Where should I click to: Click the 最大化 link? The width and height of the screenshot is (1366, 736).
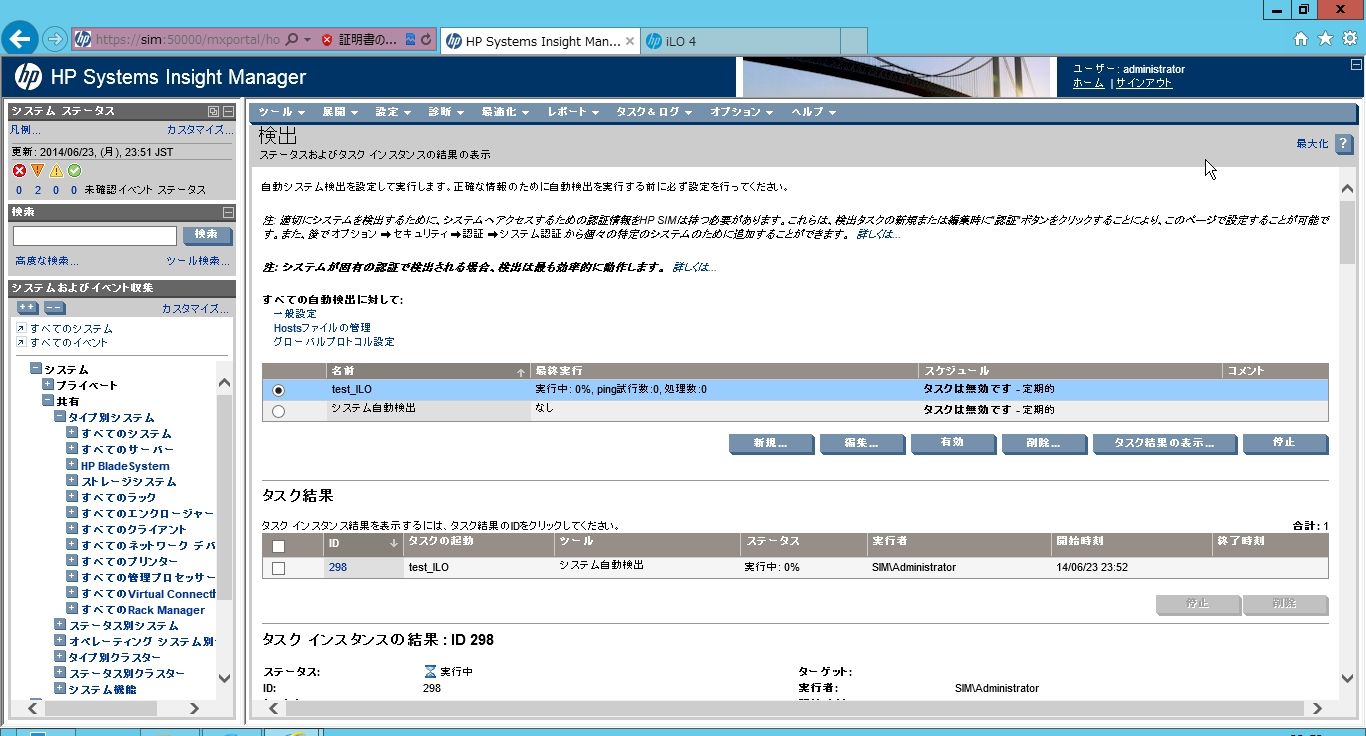[1312, 144]
